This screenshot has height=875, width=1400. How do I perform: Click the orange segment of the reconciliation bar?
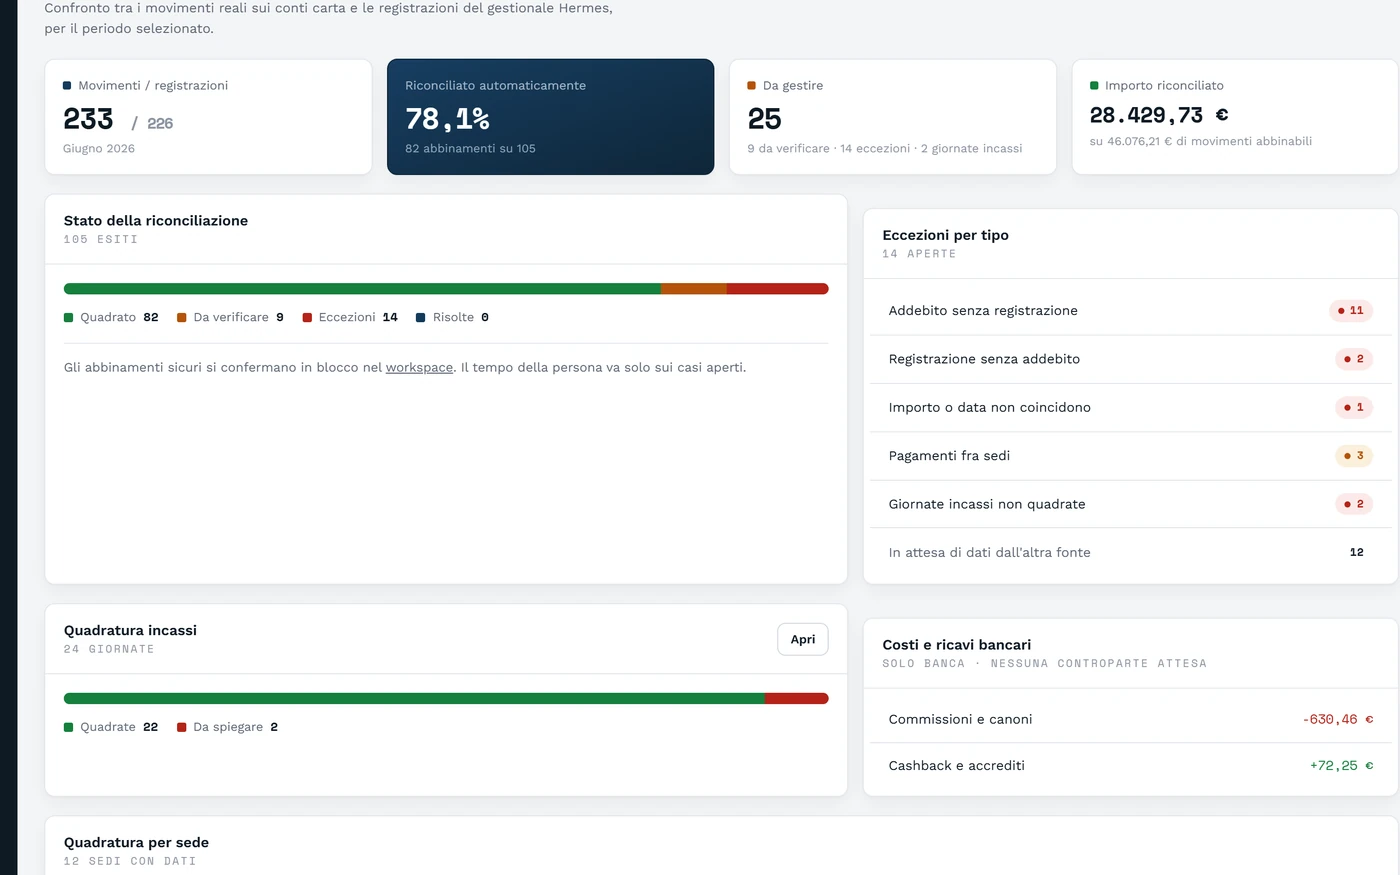694,289
